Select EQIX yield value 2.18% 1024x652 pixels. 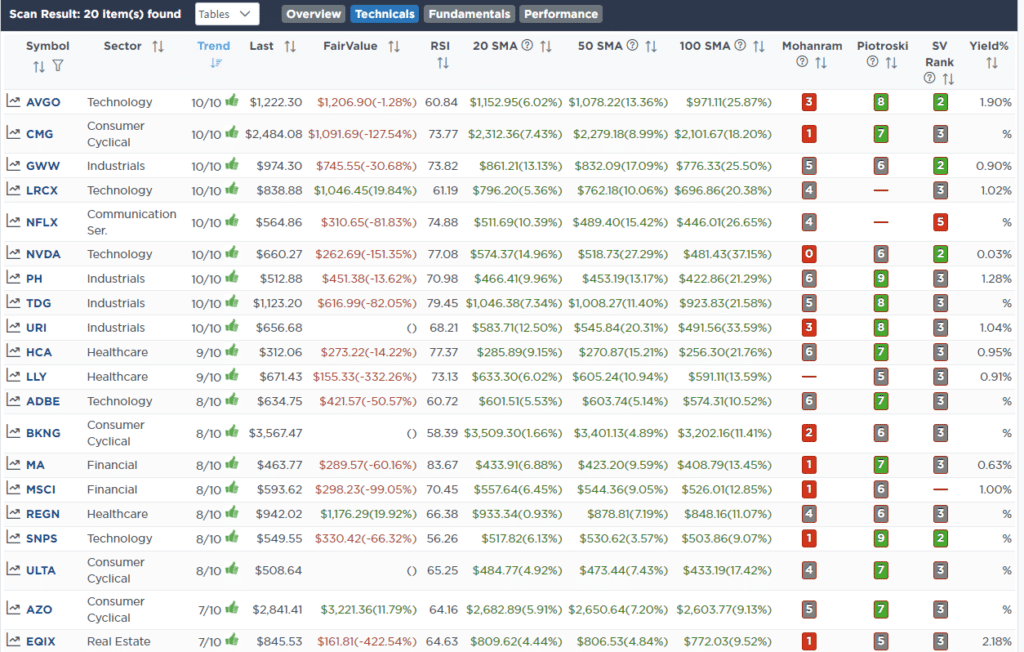point(997,642)
